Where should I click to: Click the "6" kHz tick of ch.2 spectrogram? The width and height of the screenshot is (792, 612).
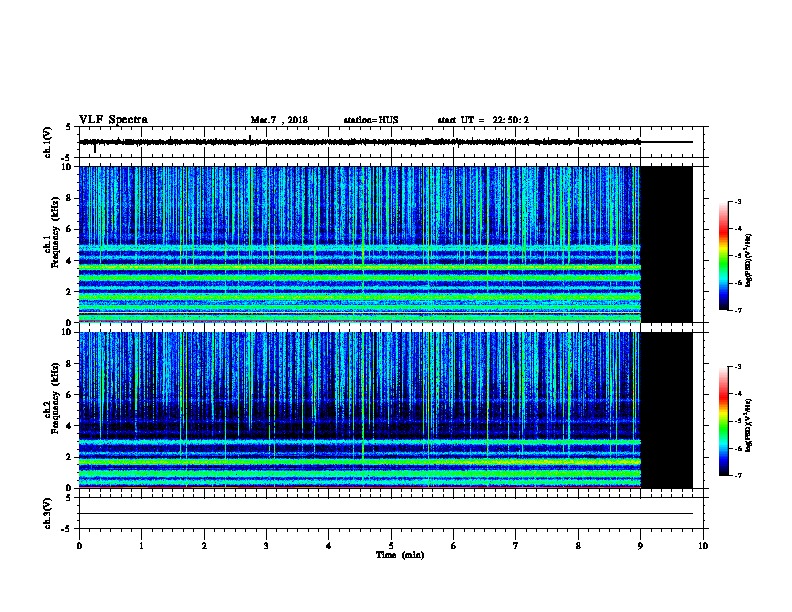(x=69, y=395)
